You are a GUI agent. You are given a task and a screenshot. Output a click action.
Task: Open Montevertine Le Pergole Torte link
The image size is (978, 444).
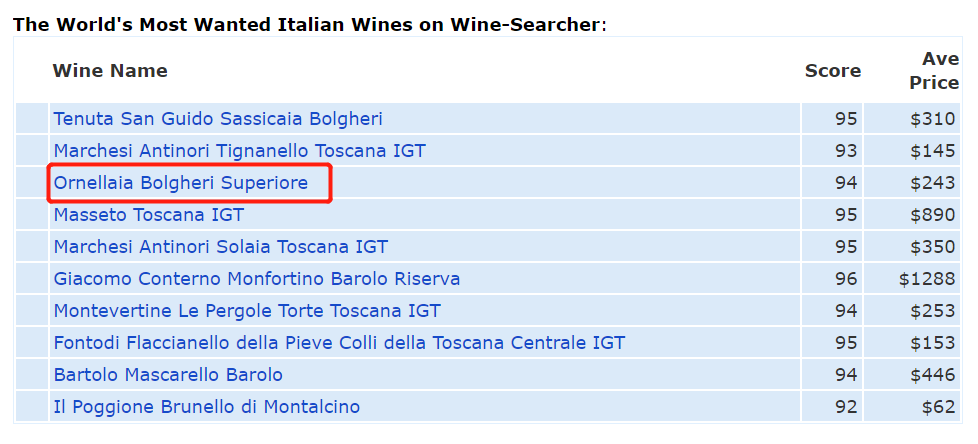tap(247, 311)
